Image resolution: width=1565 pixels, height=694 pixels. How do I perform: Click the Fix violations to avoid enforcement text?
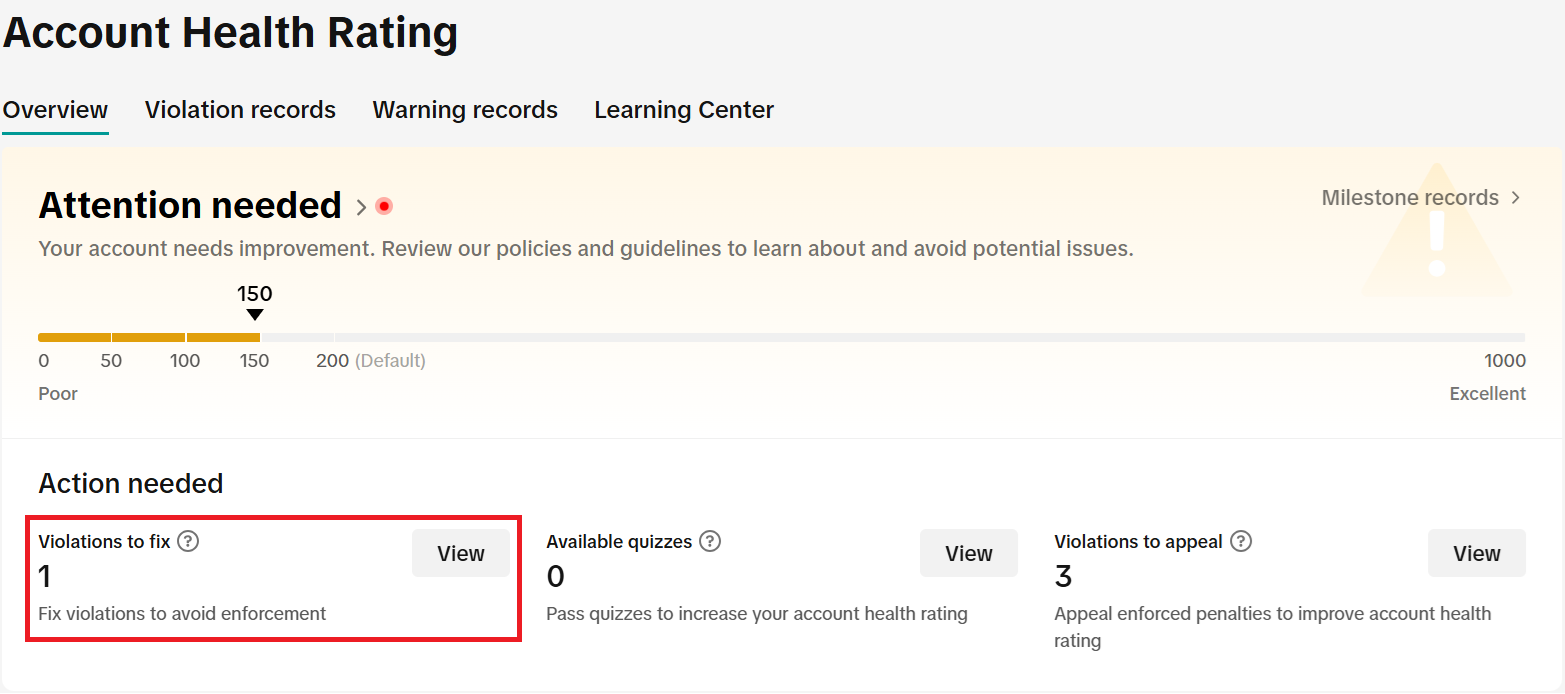tap(182, 614)
